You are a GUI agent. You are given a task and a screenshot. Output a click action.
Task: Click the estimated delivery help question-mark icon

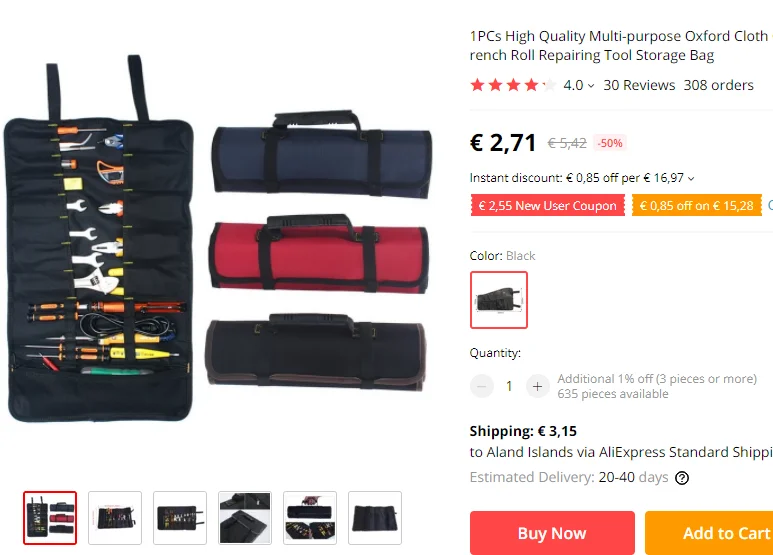(682, 478)
